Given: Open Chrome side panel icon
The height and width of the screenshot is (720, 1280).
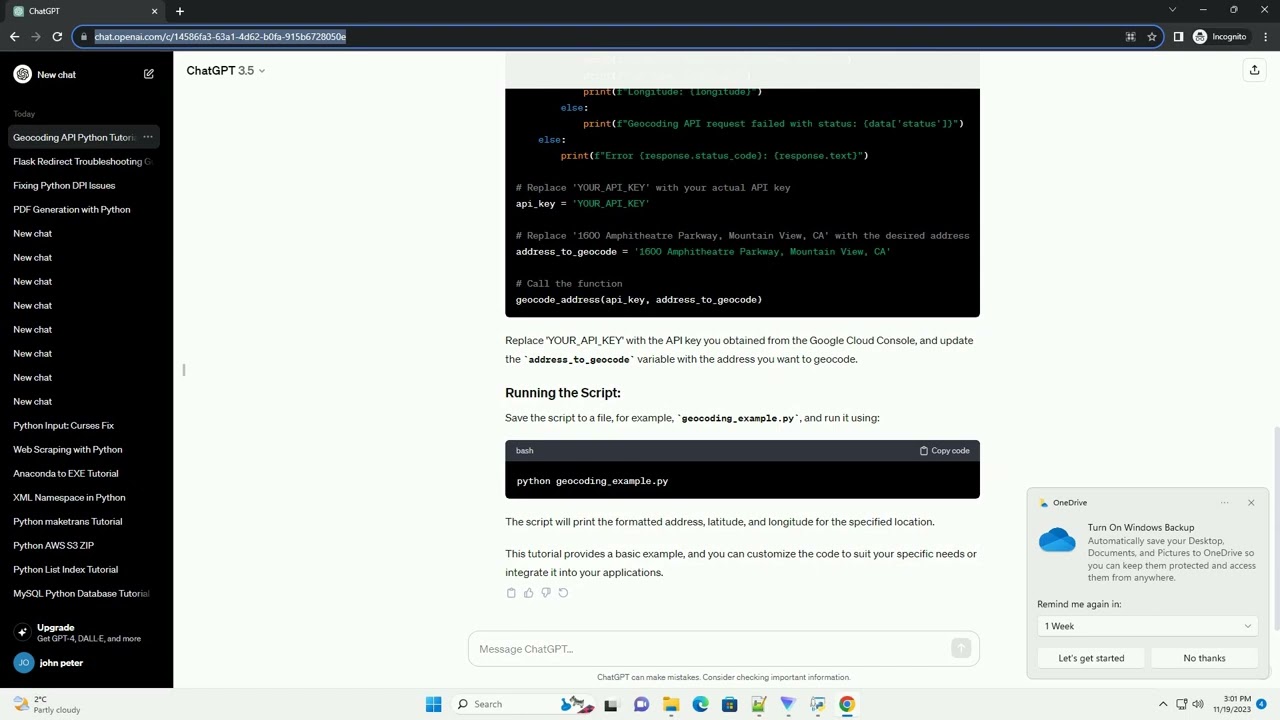Looking at the screenshot, I should 1178,37.
